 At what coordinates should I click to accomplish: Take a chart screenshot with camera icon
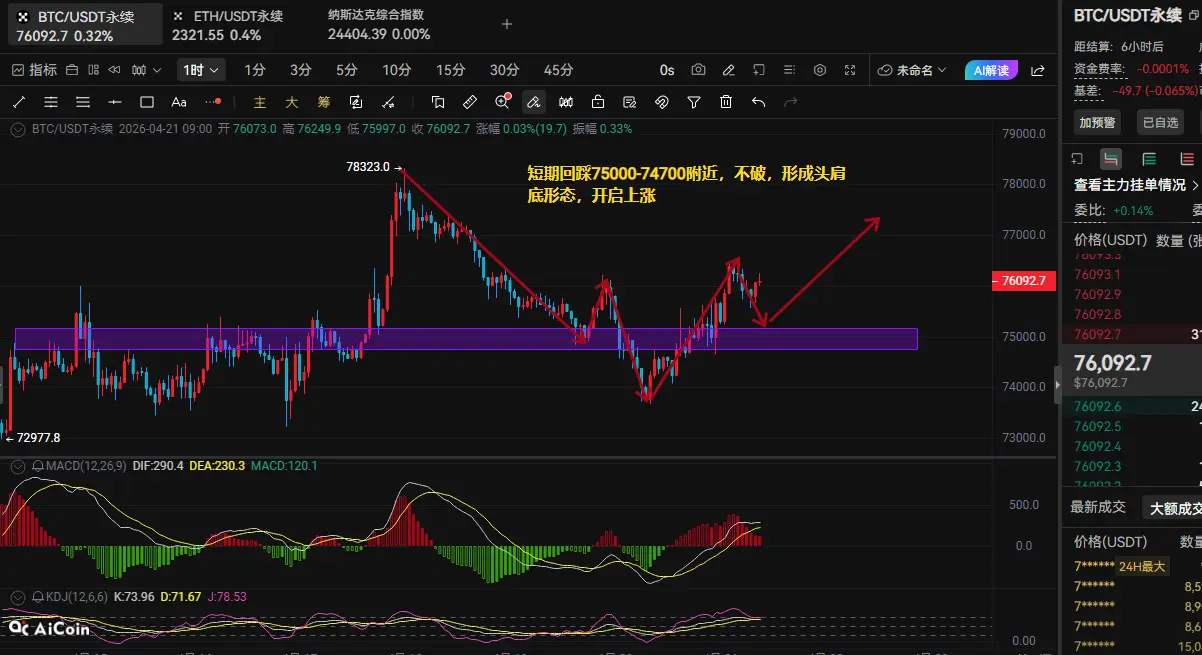[698, 70]
